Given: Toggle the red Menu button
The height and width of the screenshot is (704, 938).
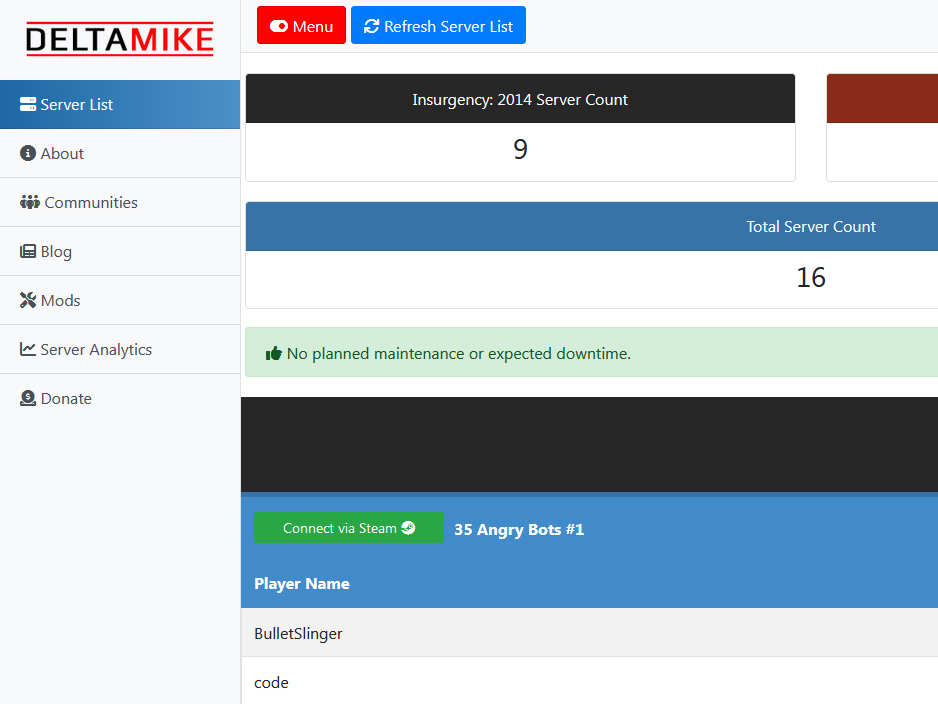Looking at the screenshot, I should (x=301, y=26).
